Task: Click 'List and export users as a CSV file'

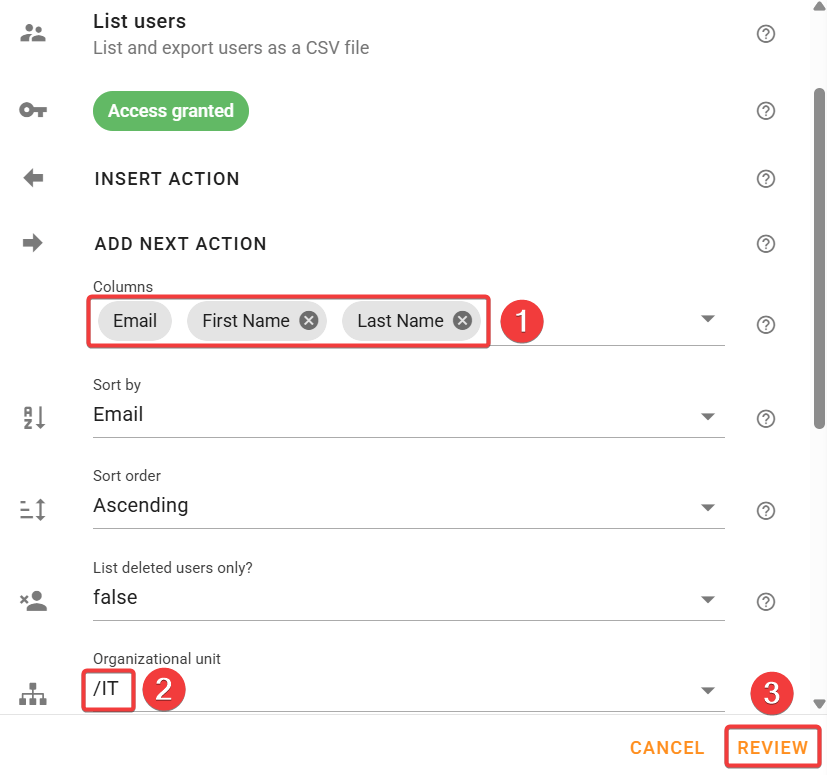Action: 231,47
